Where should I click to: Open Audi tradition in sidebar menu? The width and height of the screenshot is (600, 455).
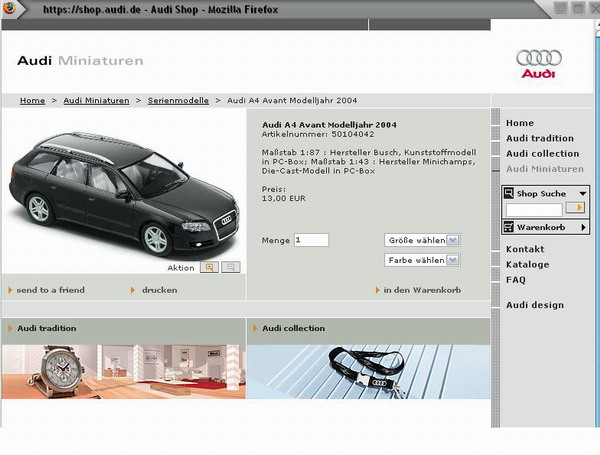[x=540, y=138]
